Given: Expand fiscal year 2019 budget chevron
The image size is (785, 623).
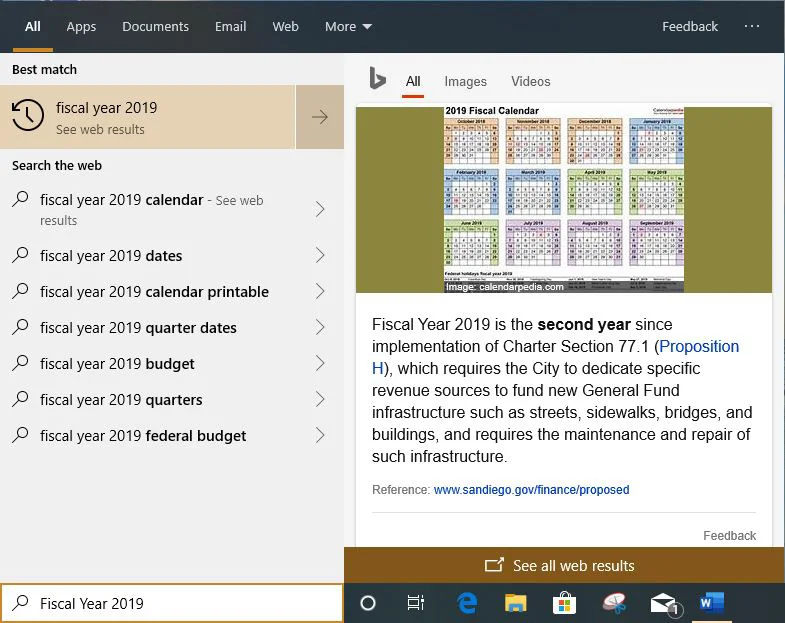Looking at the screenshot, I should click(320, 364).
